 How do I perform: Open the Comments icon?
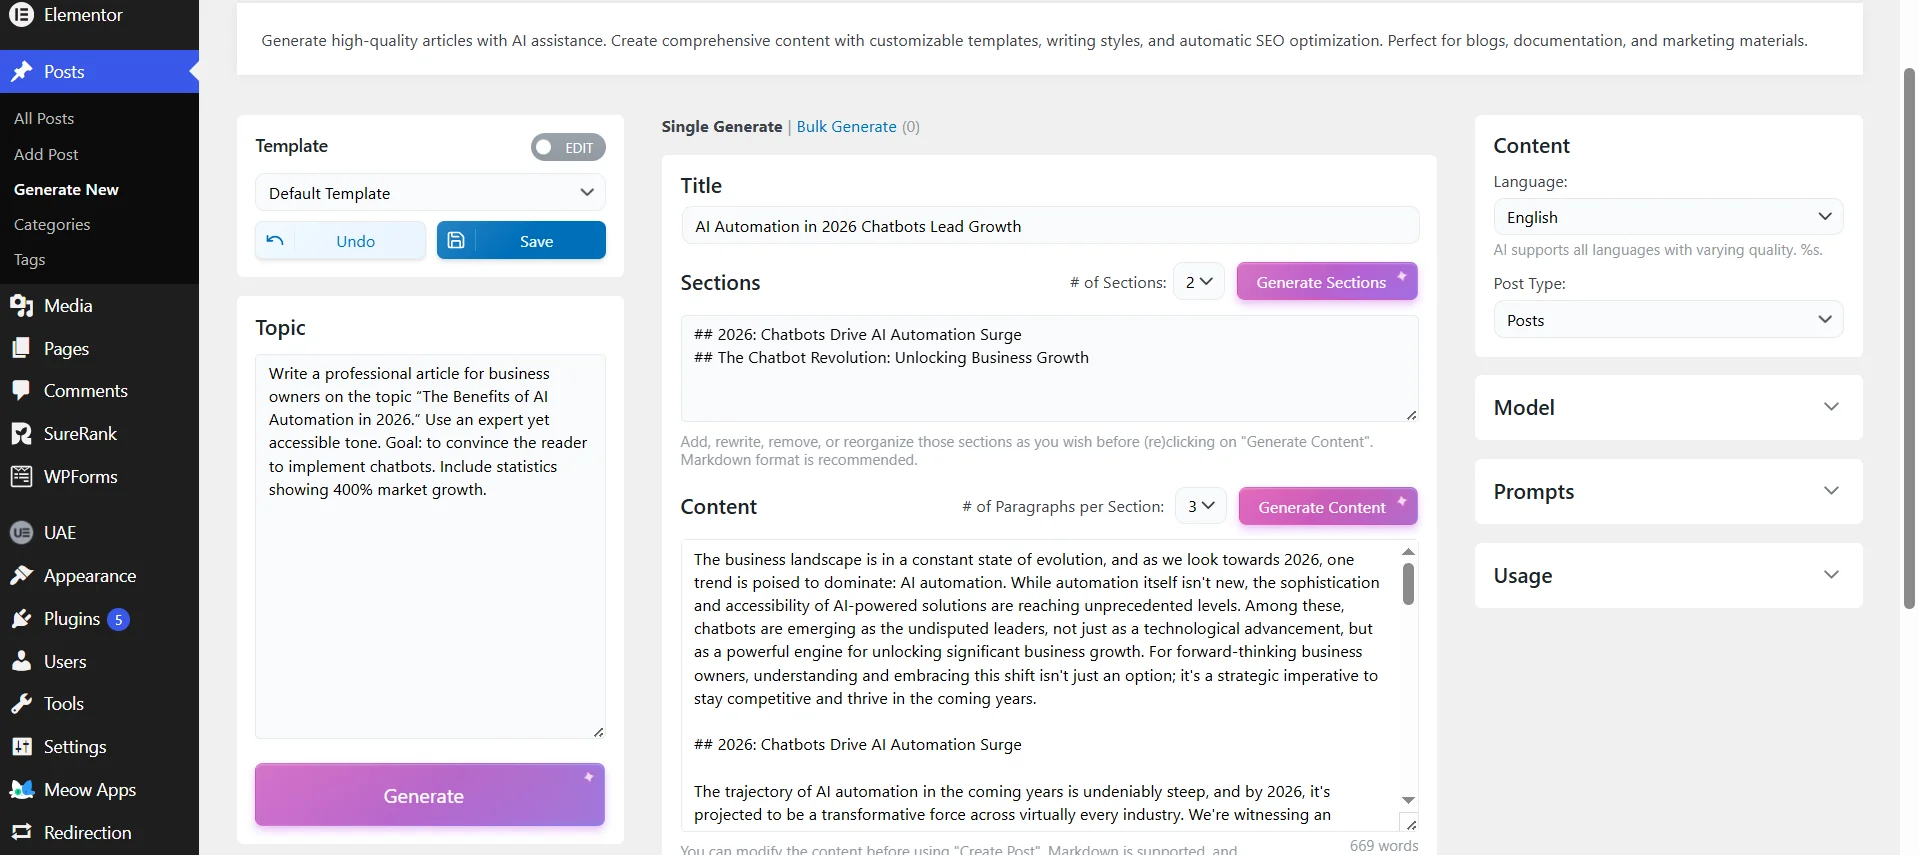[22, 390]
